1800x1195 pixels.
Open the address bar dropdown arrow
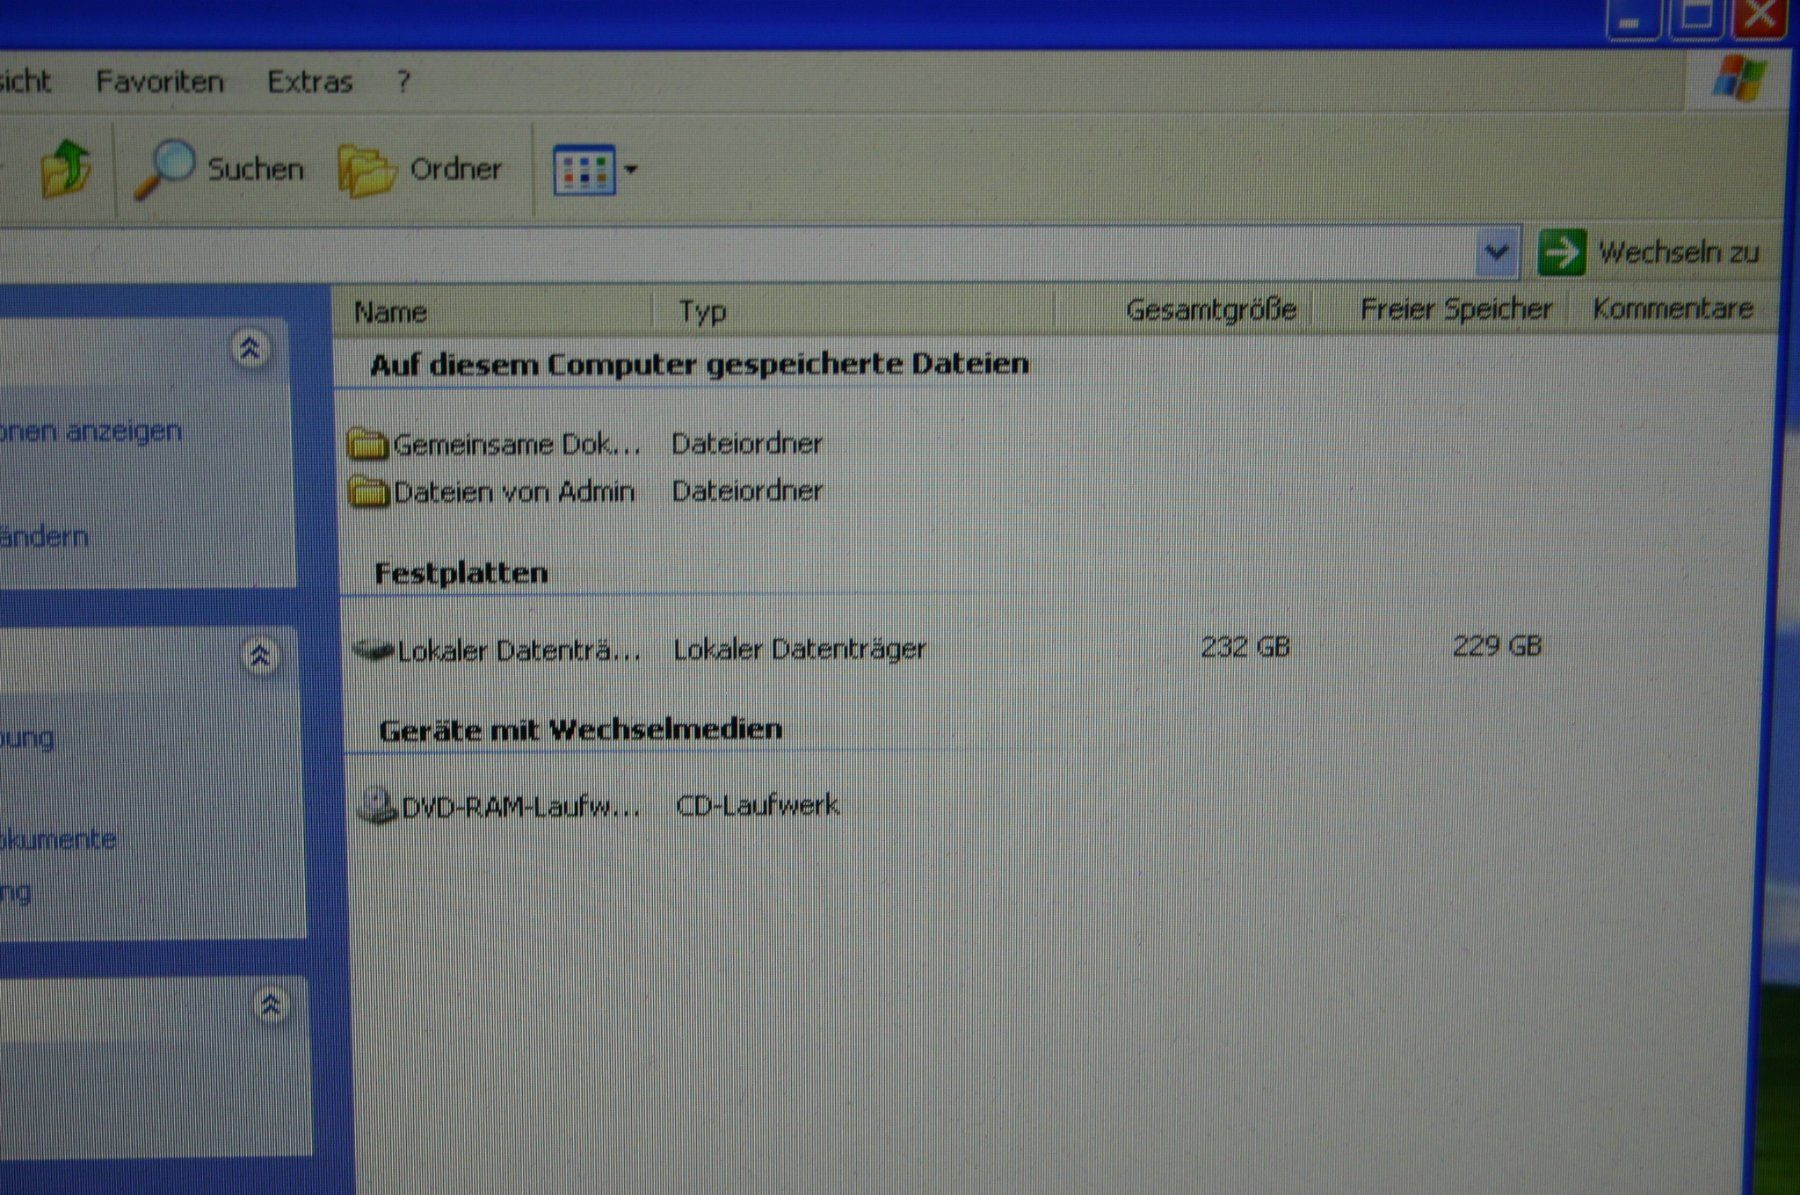pyautogui.click(x=1497, y=252)
